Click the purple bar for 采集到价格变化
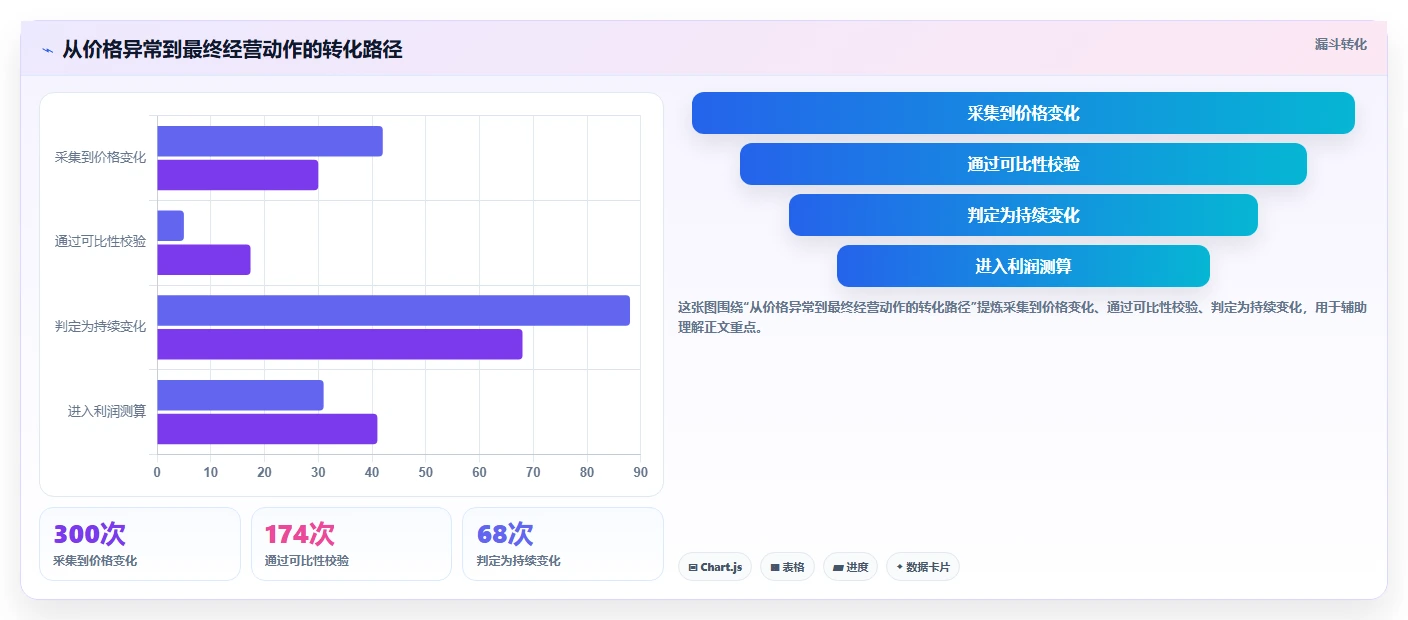 238,175
